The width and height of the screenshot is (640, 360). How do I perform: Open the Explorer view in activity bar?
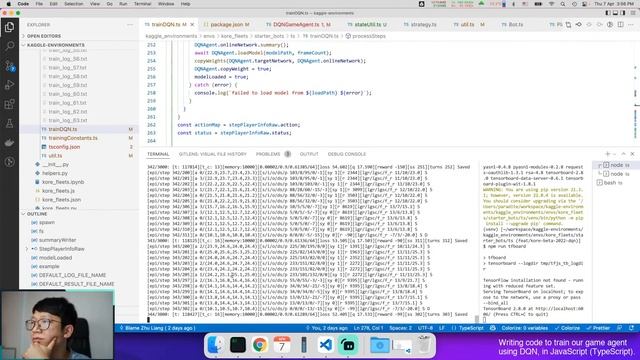point(9,27)
